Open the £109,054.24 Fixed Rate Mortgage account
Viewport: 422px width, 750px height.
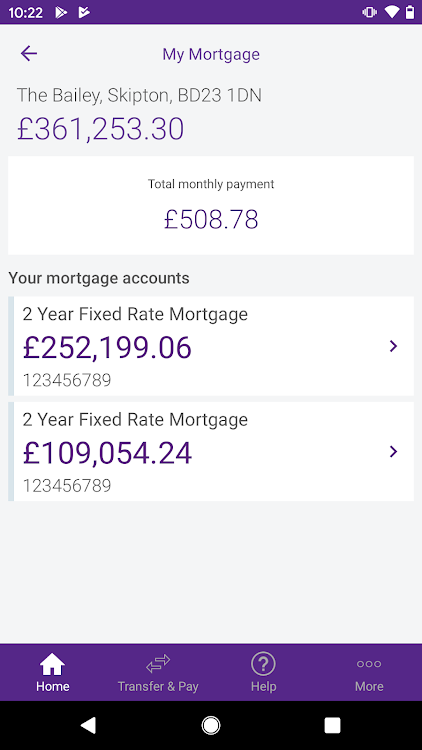pos(211,451)
